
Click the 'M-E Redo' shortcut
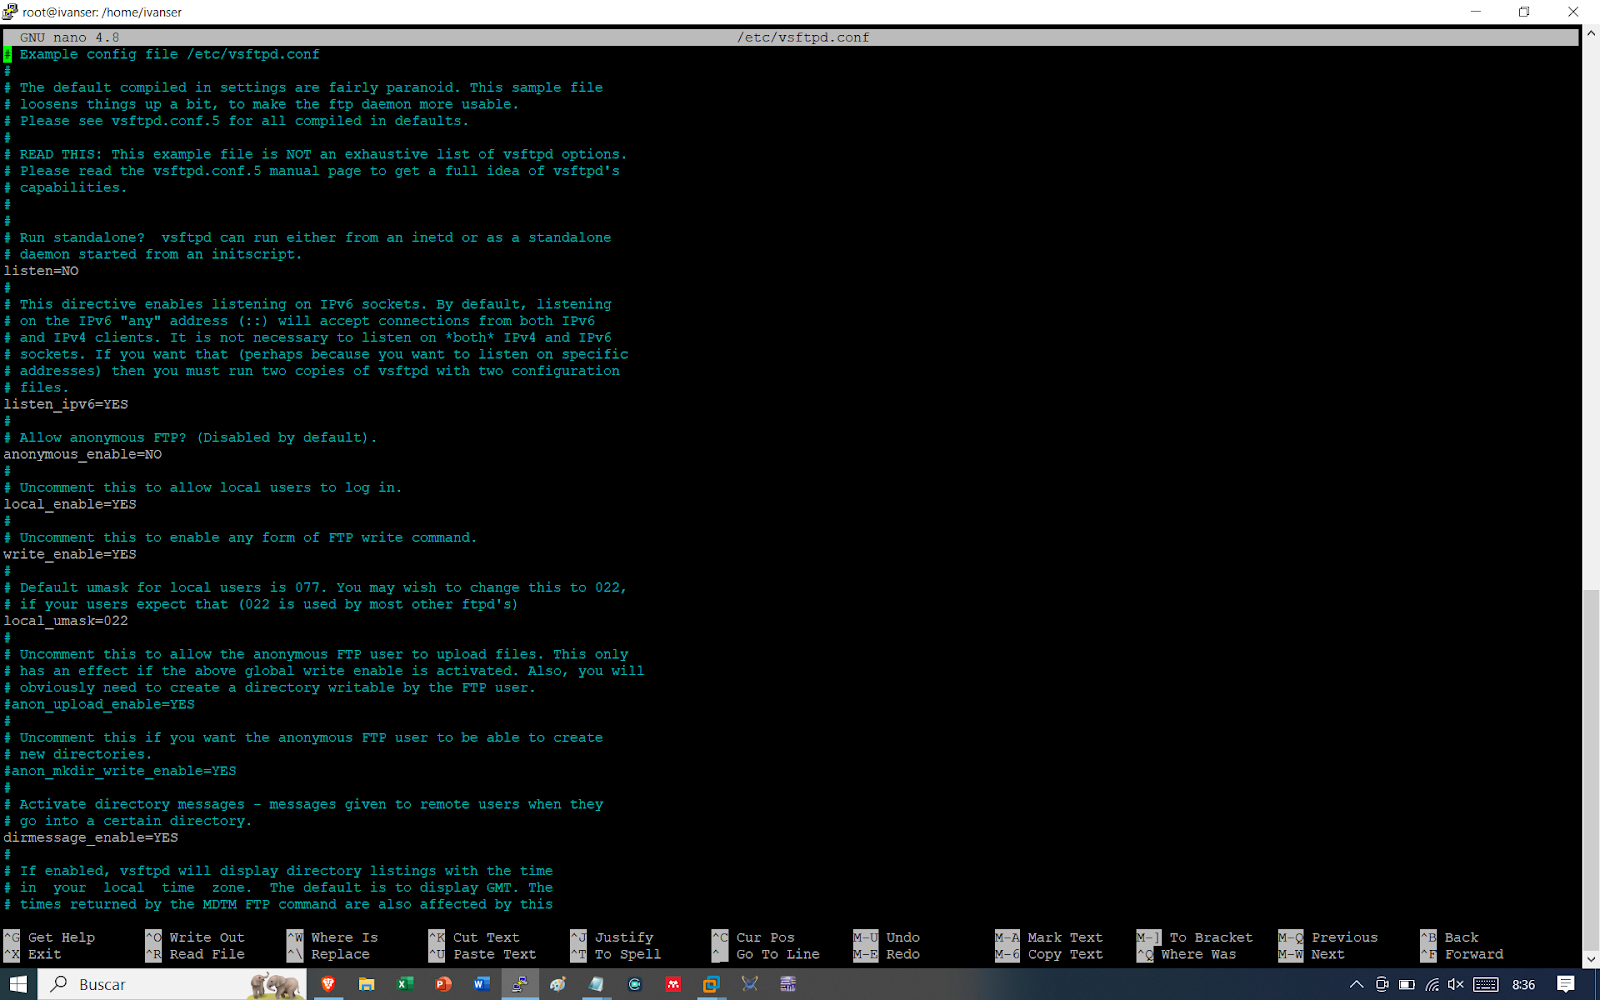(x=887, y=955)
